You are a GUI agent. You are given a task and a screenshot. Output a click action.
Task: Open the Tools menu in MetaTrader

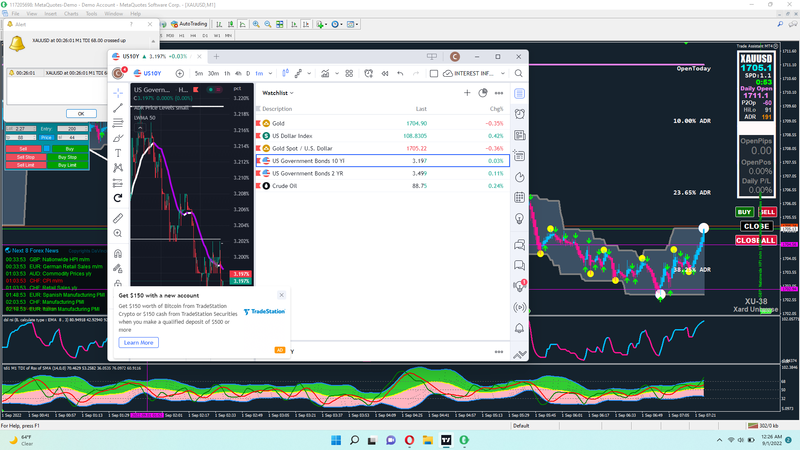click(x=91, y=14)
